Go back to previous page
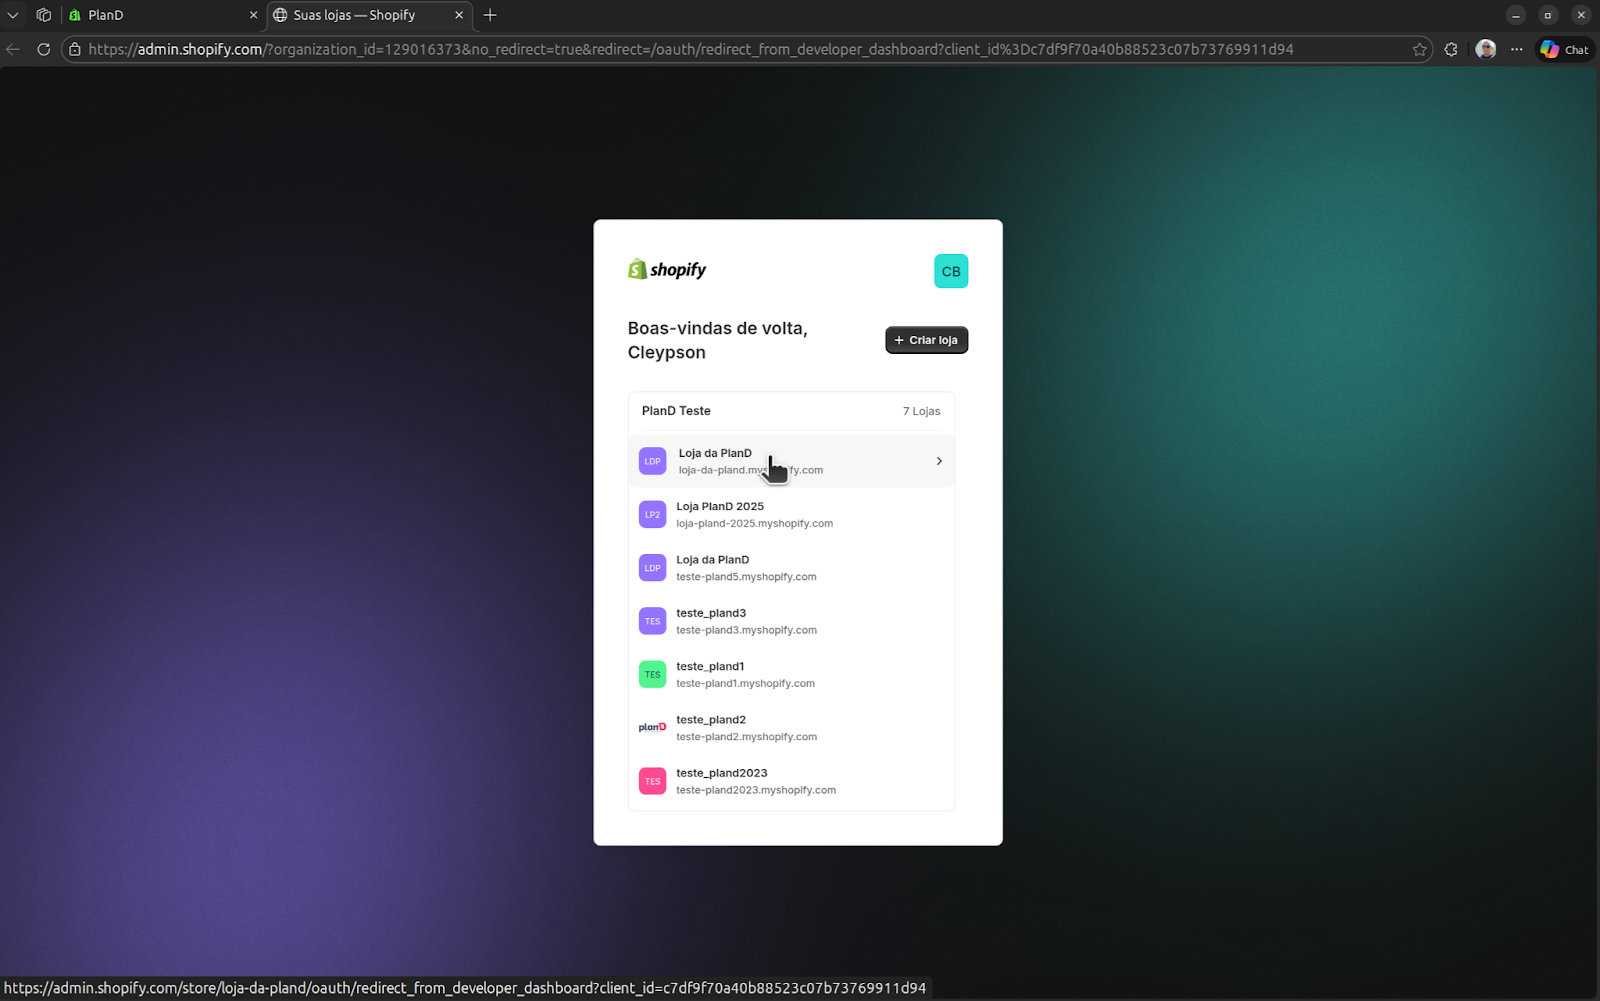1600x1001 pixels. 13,49
